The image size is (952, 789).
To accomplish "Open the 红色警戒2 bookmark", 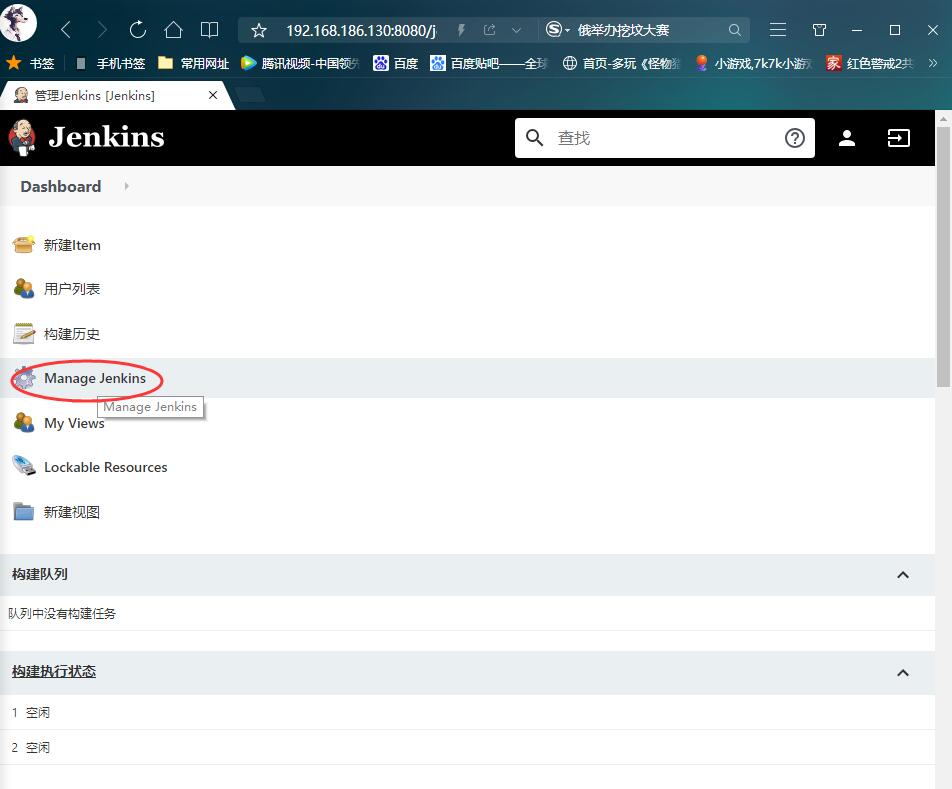I will 869,63.
